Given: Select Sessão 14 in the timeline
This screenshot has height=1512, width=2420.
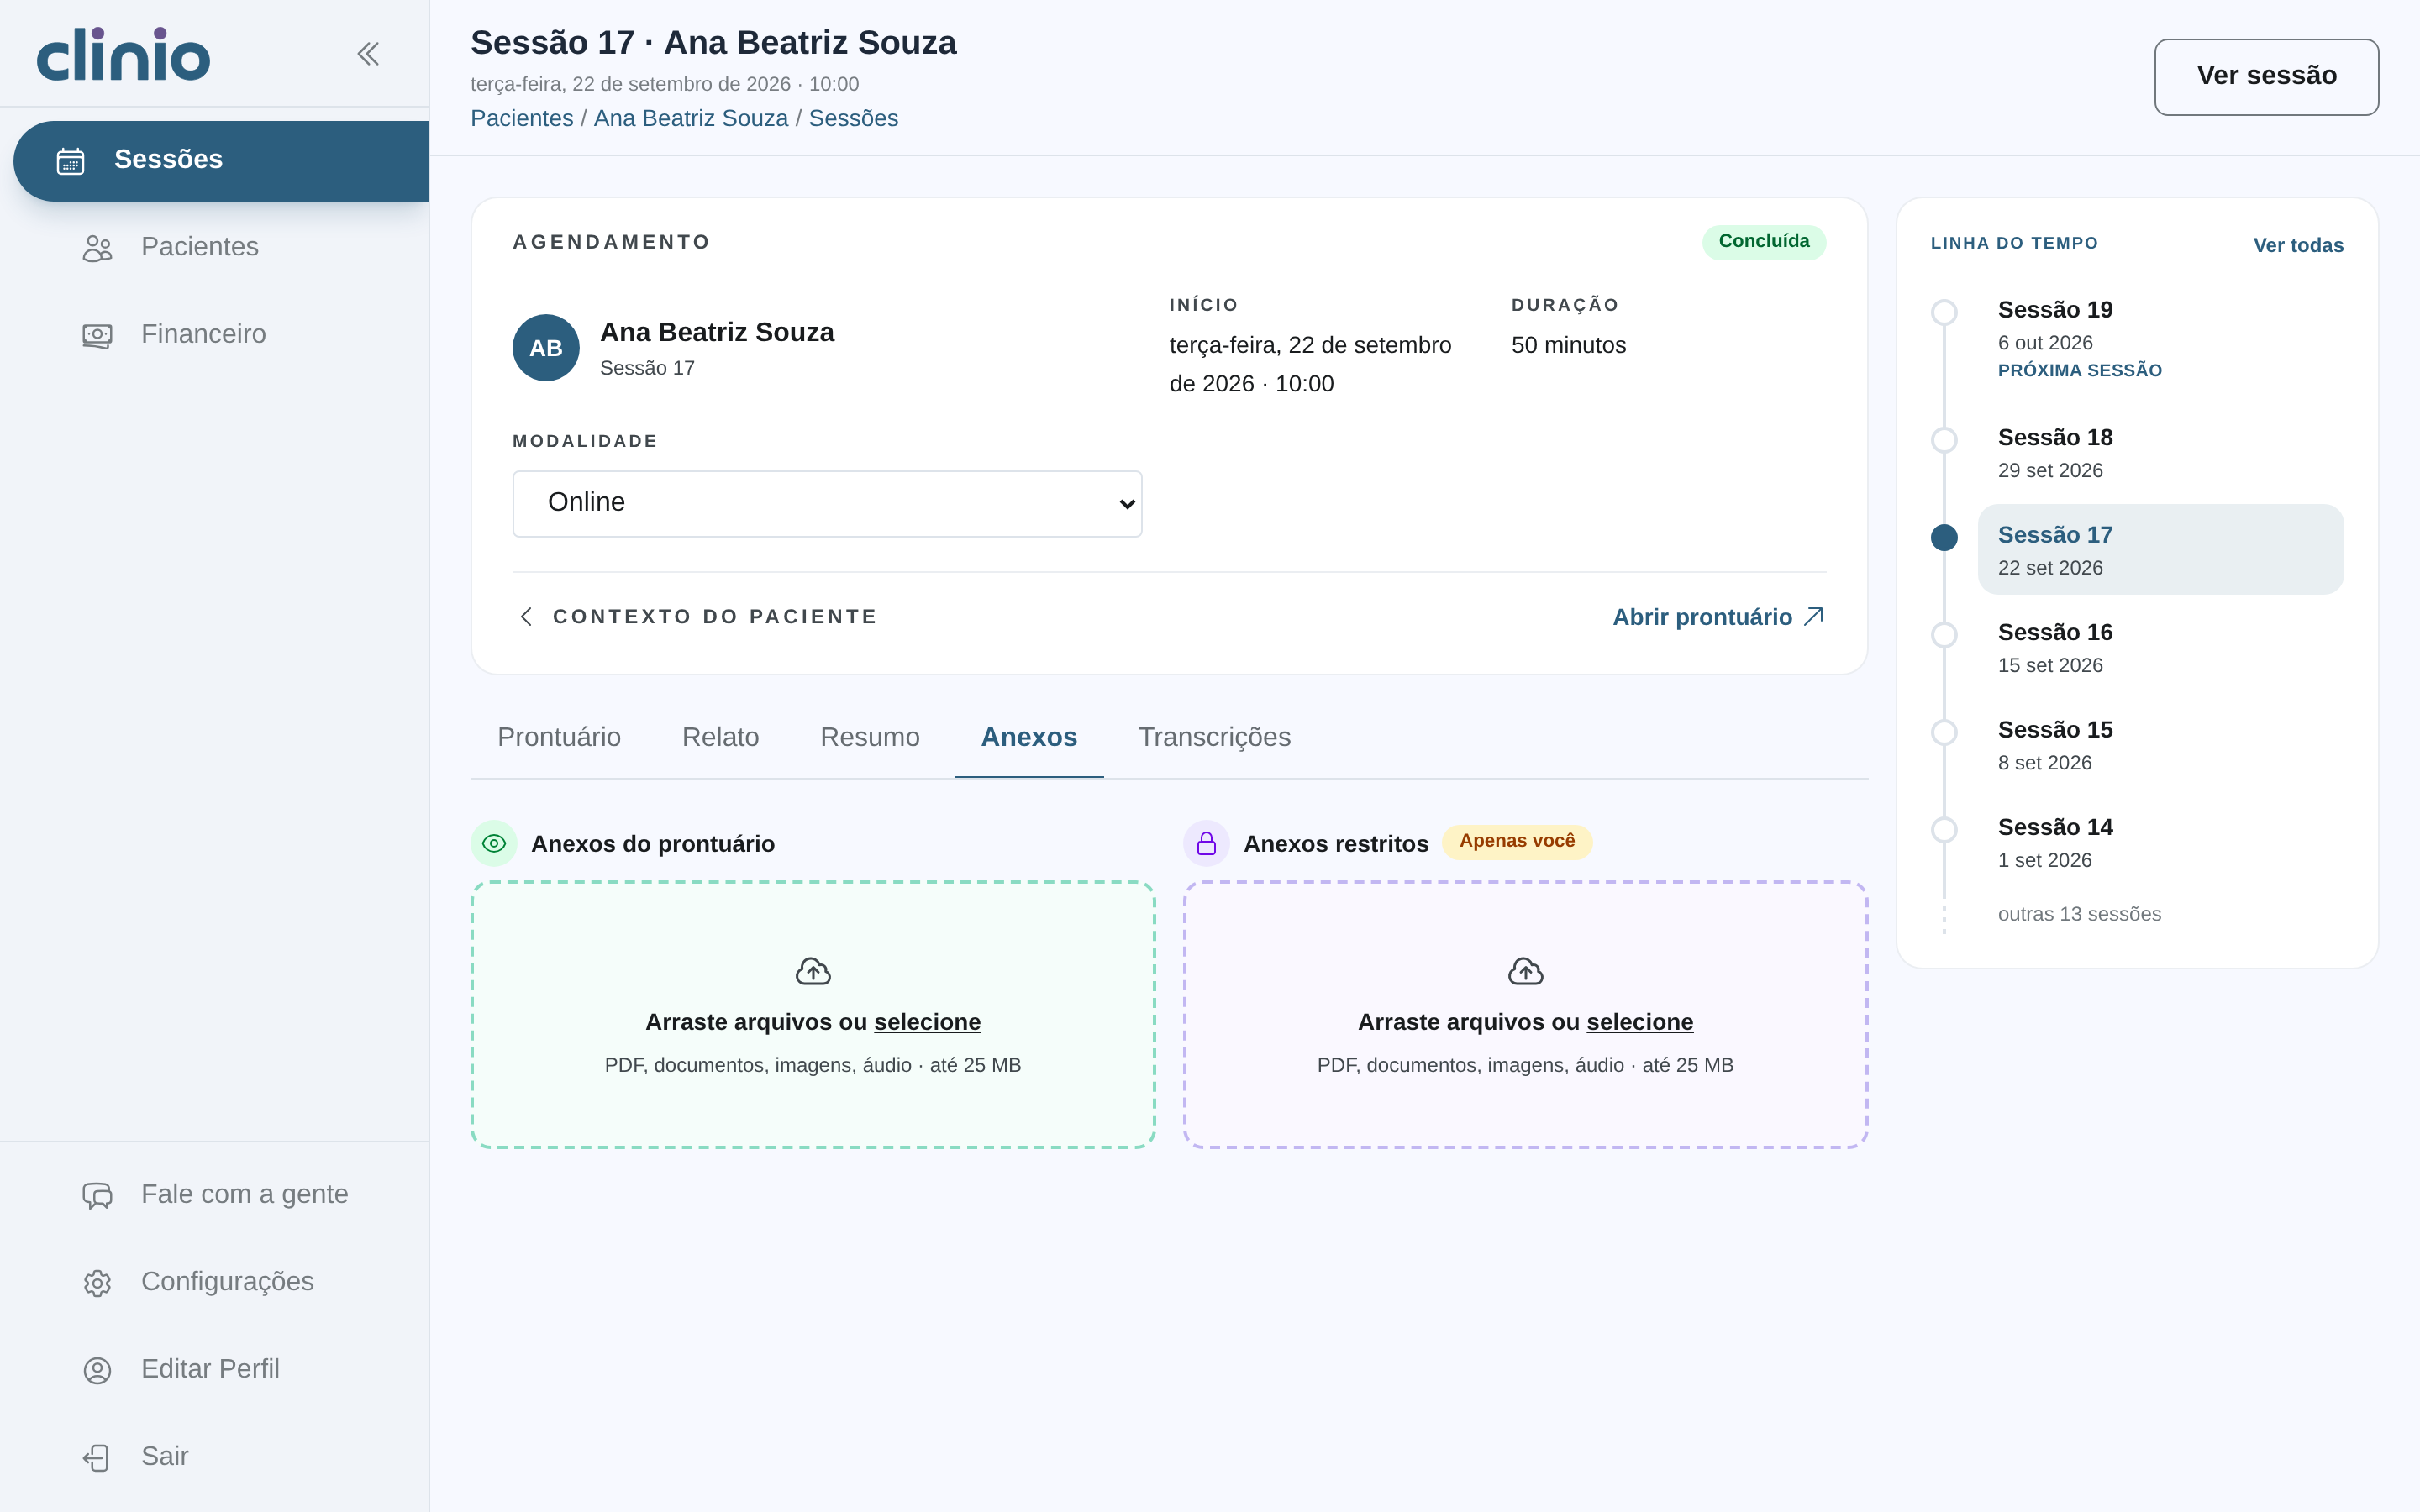Looking at the screenshot, I should pyautogui.click(x=2160, y=843).
